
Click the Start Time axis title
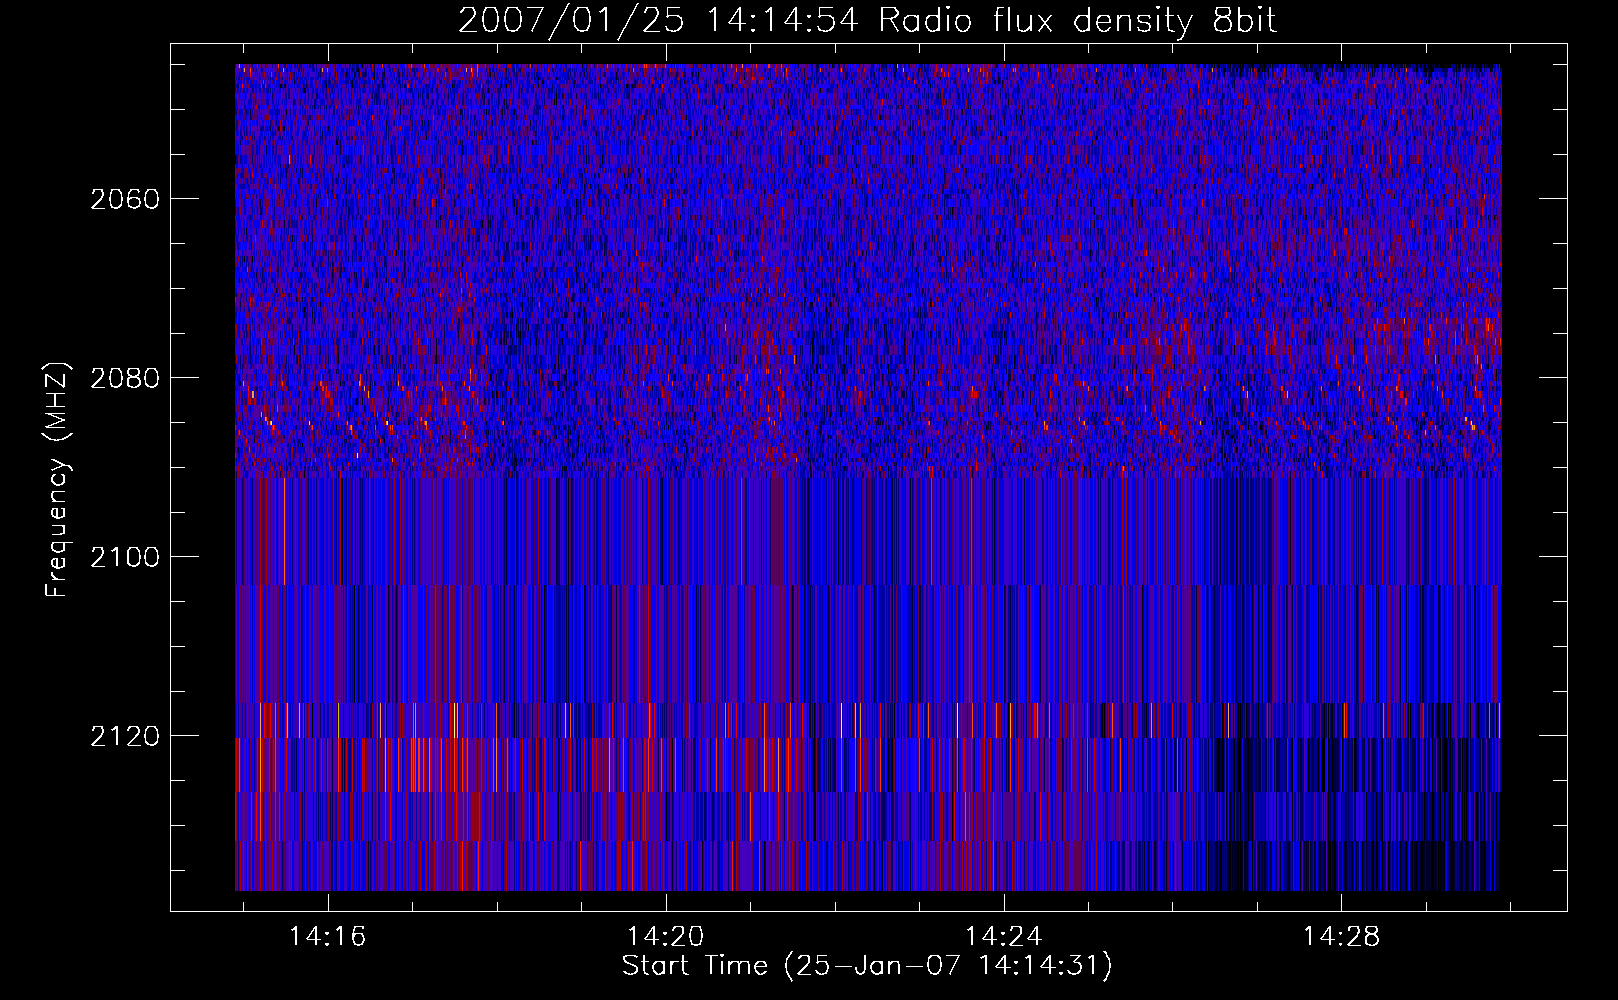(x=867, y=966)
